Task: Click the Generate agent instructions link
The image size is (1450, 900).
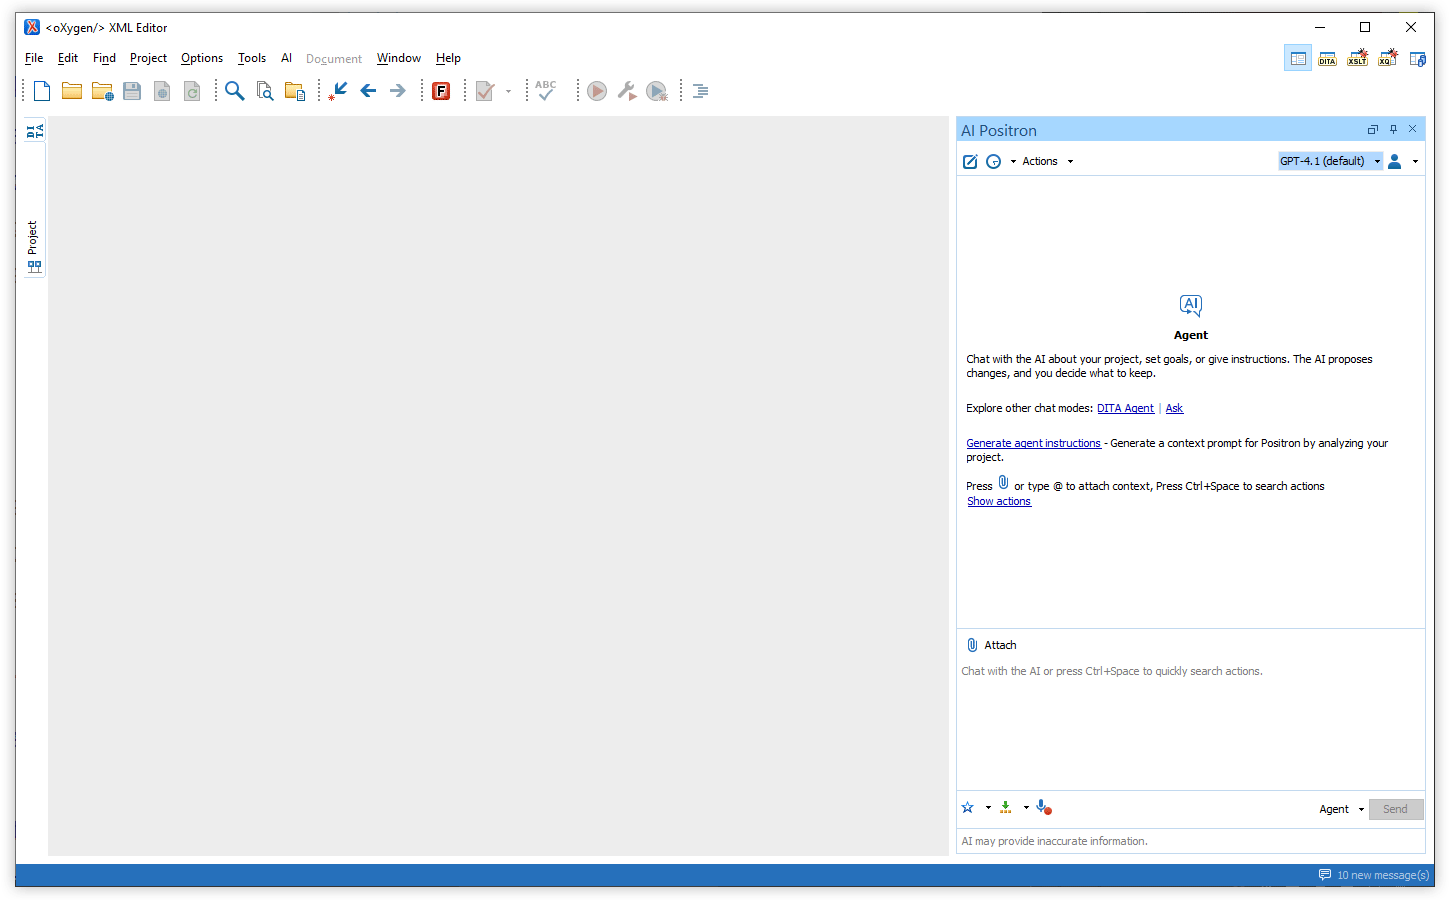Action: (x=1033, y=443)
